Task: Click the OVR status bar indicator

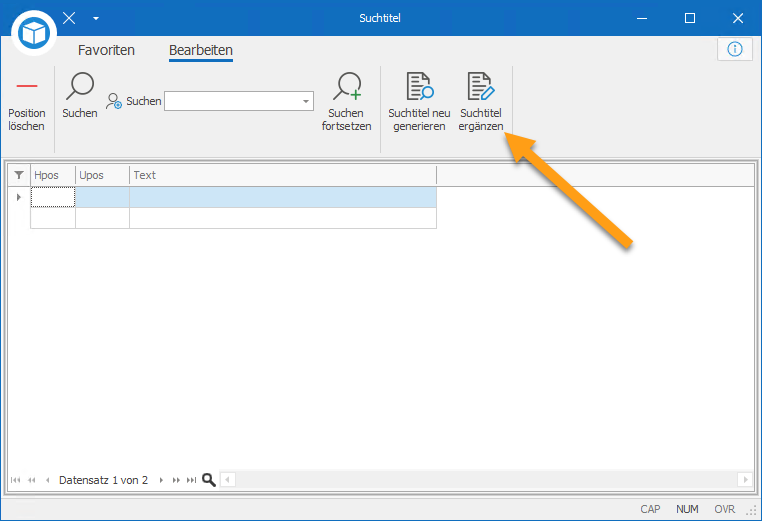Action: pos(725,509)
